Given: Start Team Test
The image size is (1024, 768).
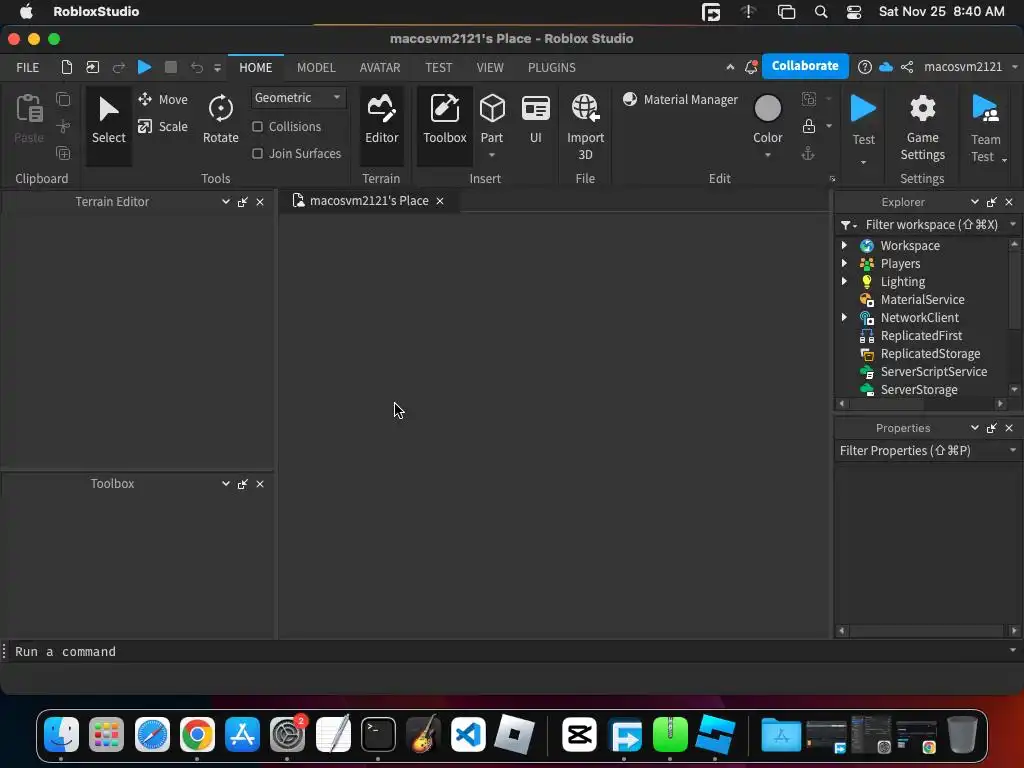Looking at the screenshot, I should coord(985,128).
